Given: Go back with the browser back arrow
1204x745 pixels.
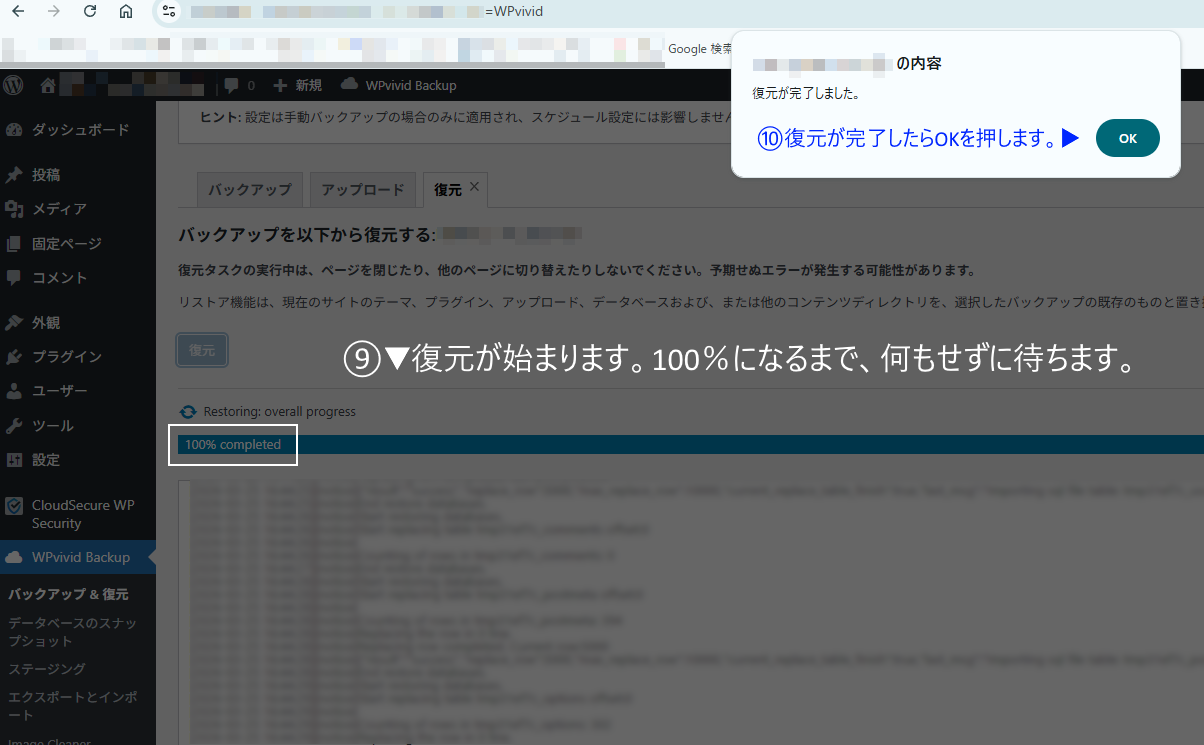Looking at the screenshot, I should pos(18,12).
